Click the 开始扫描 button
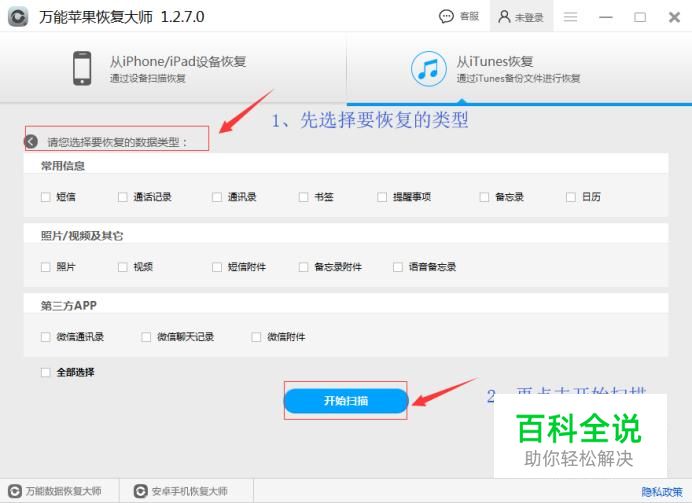692x503 pixels. [x=346, y=401]
